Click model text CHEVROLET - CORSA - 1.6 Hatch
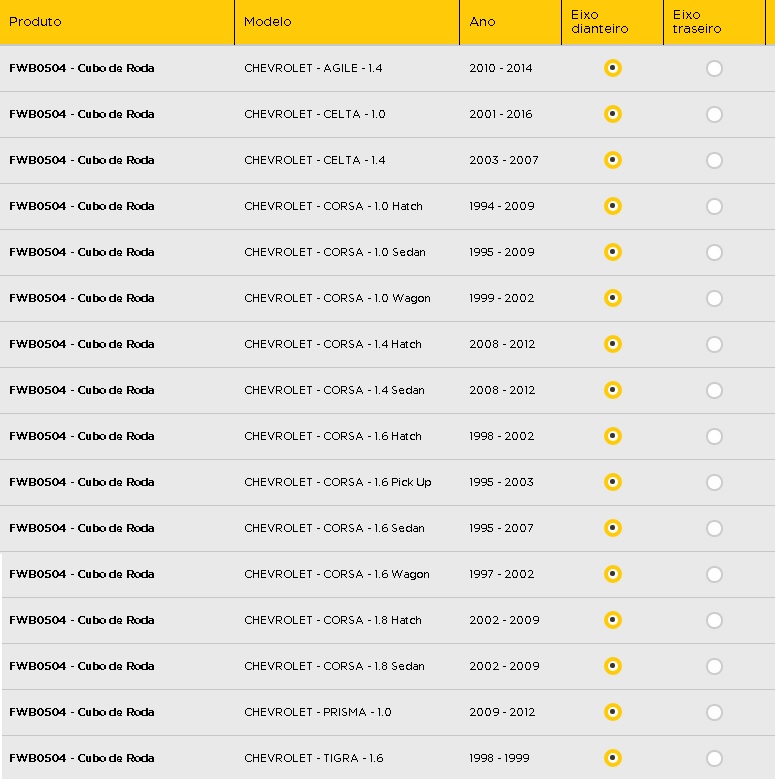 coord(333,436)
